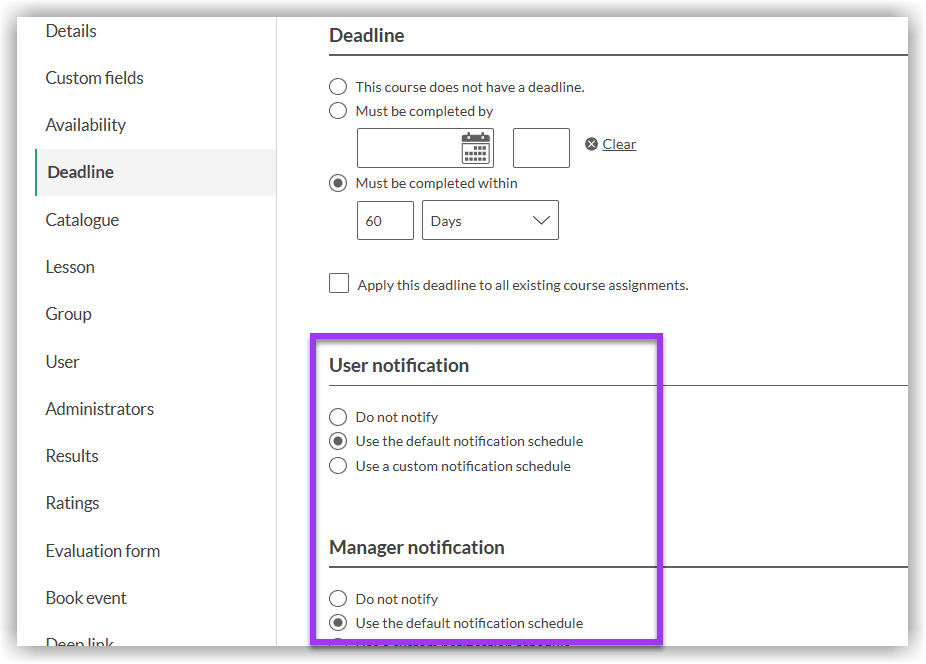Click the empty time box beside calendar
The width and height of the screenshot is (926, 664).
(541, 148)
